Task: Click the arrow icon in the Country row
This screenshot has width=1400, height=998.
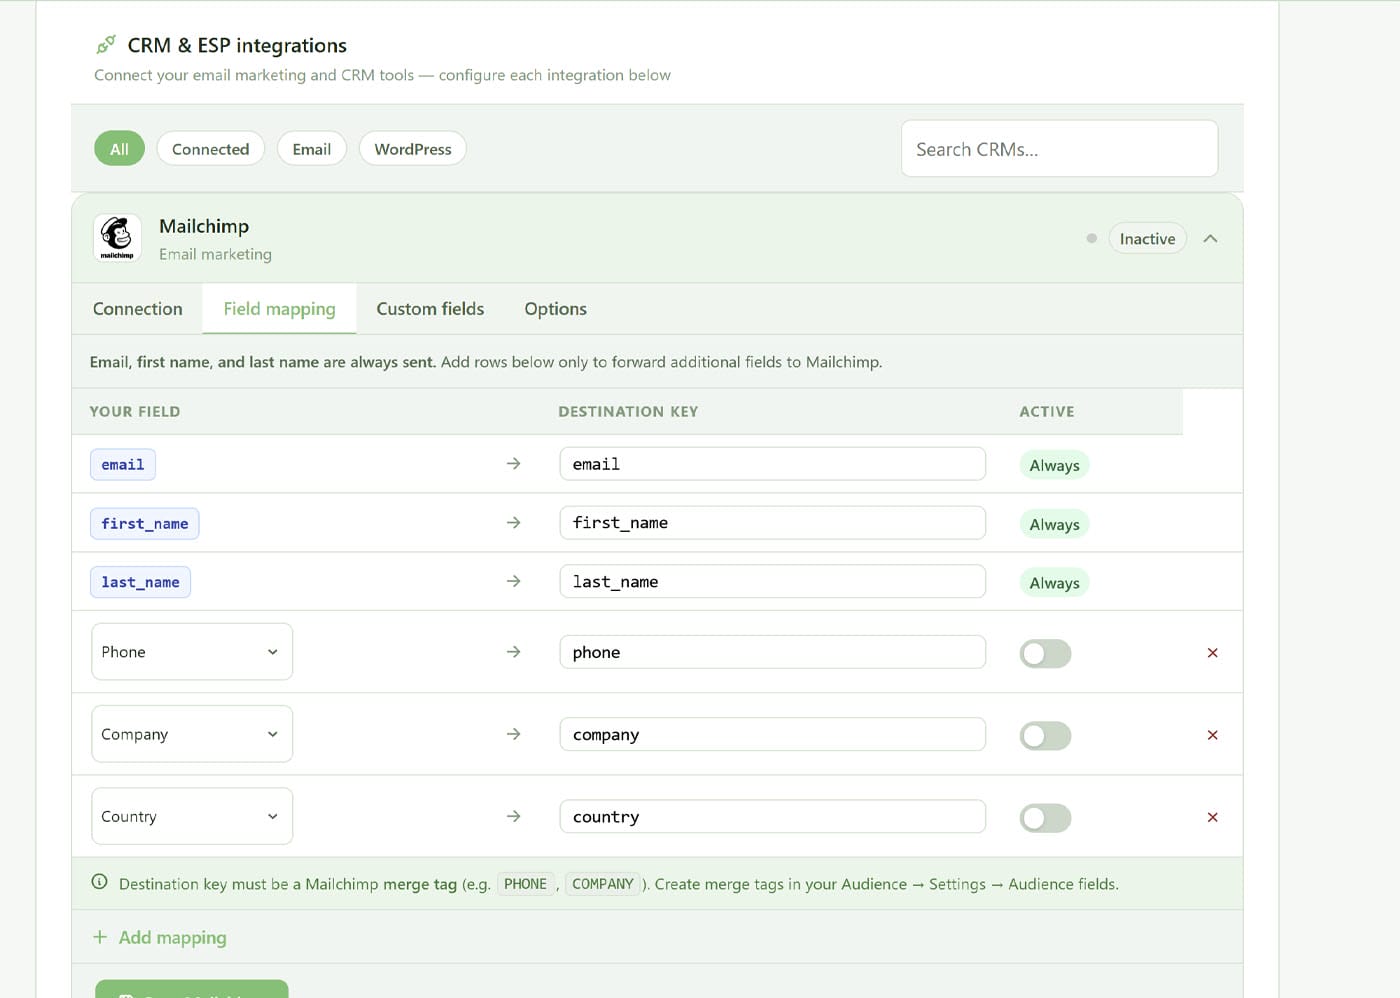Action: [514, 816]
